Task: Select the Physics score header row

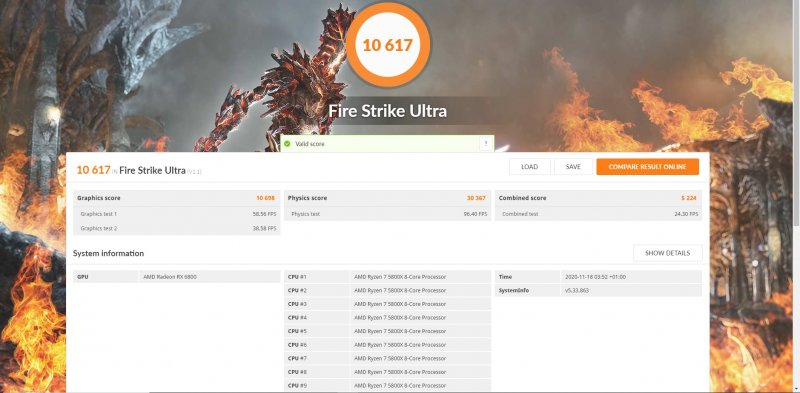Action: (x=387, y=198)
